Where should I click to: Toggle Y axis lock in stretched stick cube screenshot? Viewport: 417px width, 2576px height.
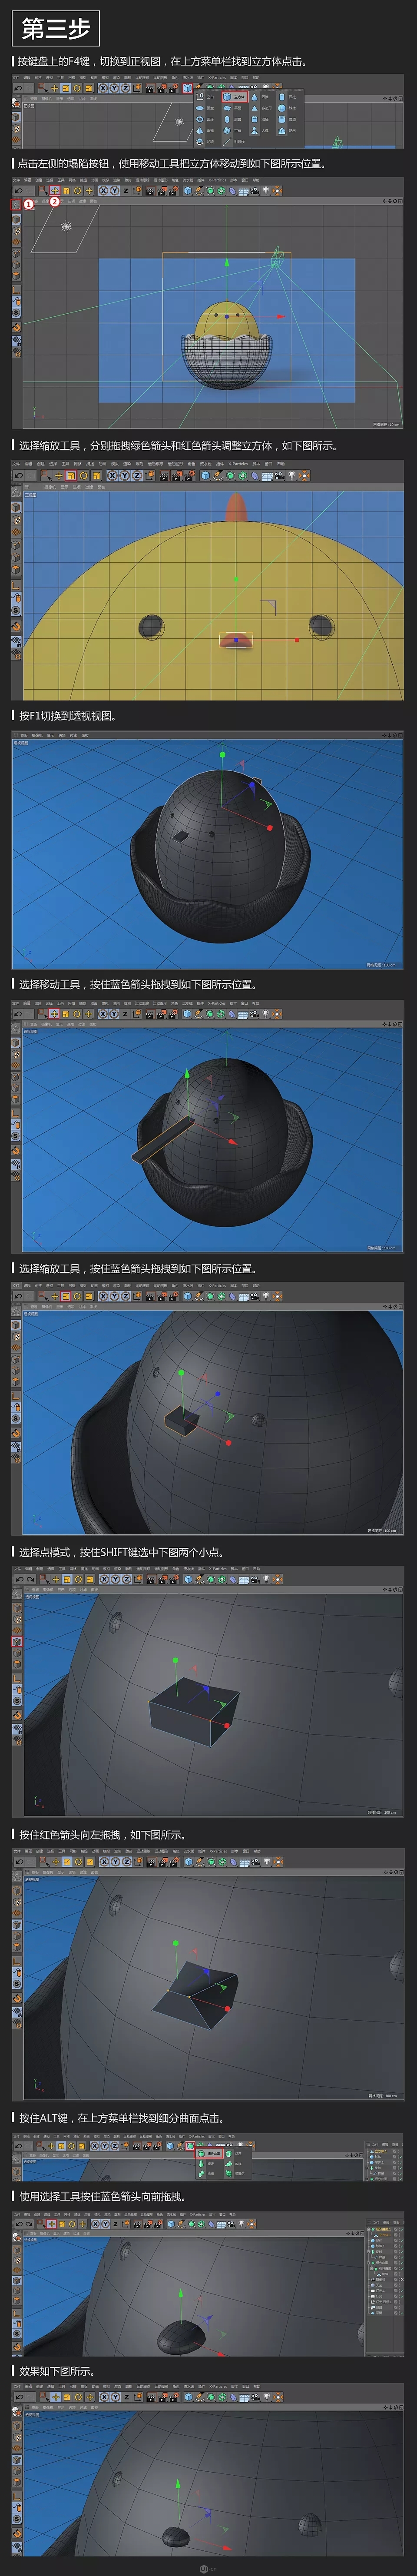(114, 1013)
